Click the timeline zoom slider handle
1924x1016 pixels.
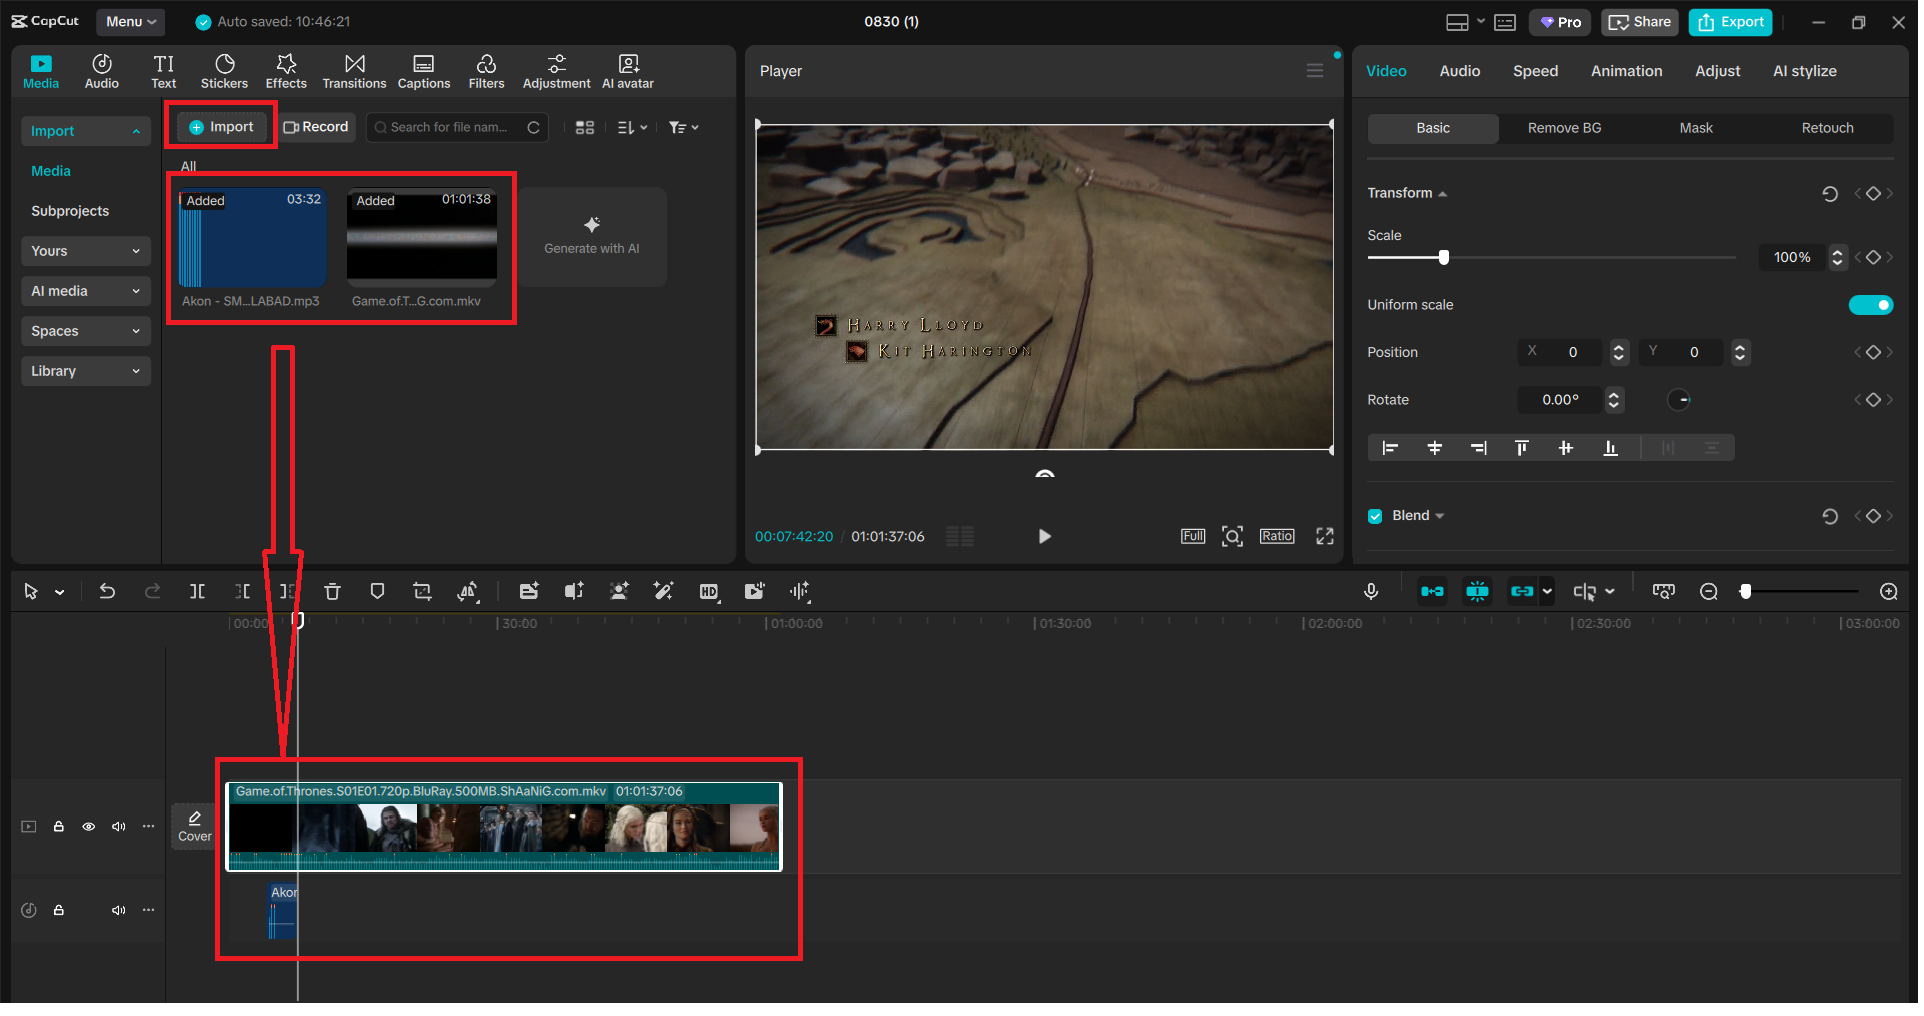[1746, 592]
